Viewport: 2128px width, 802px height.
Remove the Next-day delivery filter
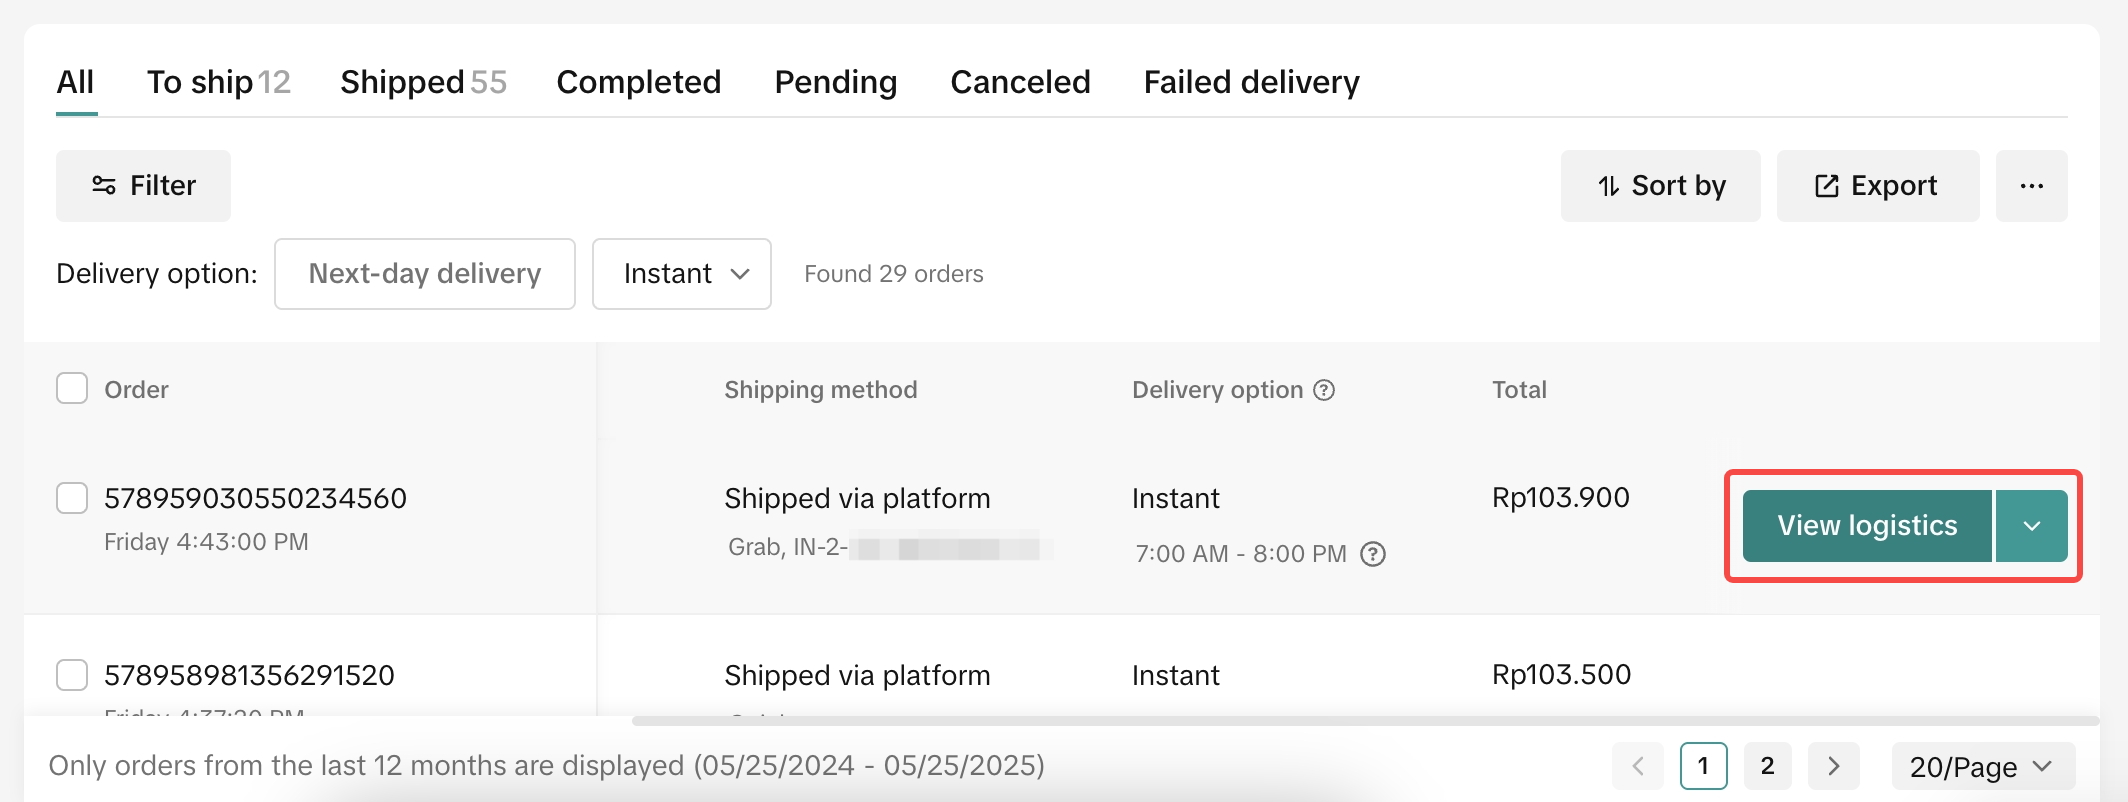point(424,273)
